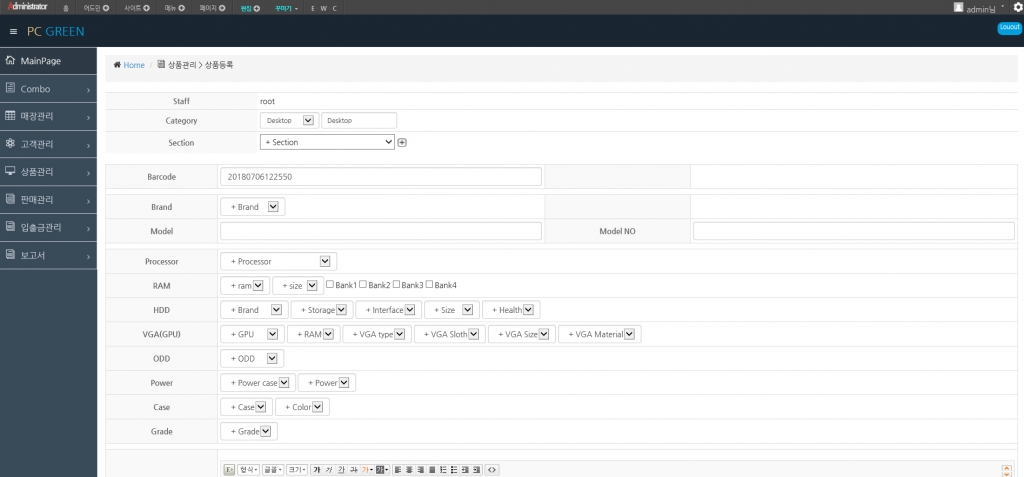Open the + ram dropdown

[x=245, y=286]
